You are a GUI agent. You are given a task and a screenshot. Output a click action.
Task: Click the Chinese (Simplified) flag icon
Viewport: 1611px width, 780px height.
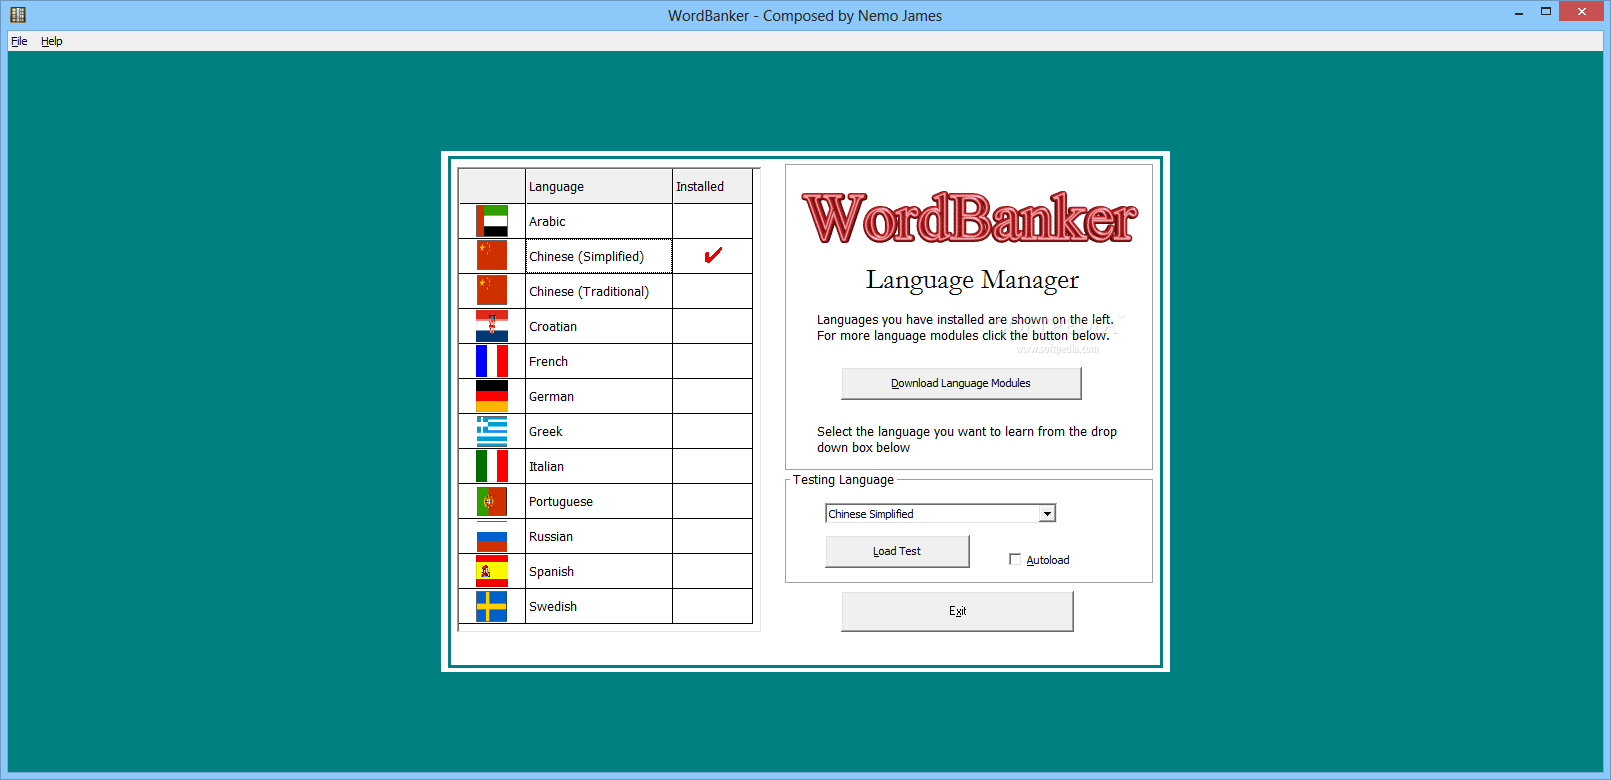pos(492,256)
